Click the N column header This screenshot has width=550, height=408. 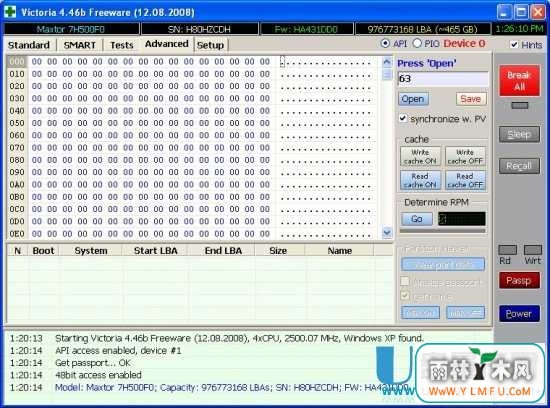(x=18, y=250)
